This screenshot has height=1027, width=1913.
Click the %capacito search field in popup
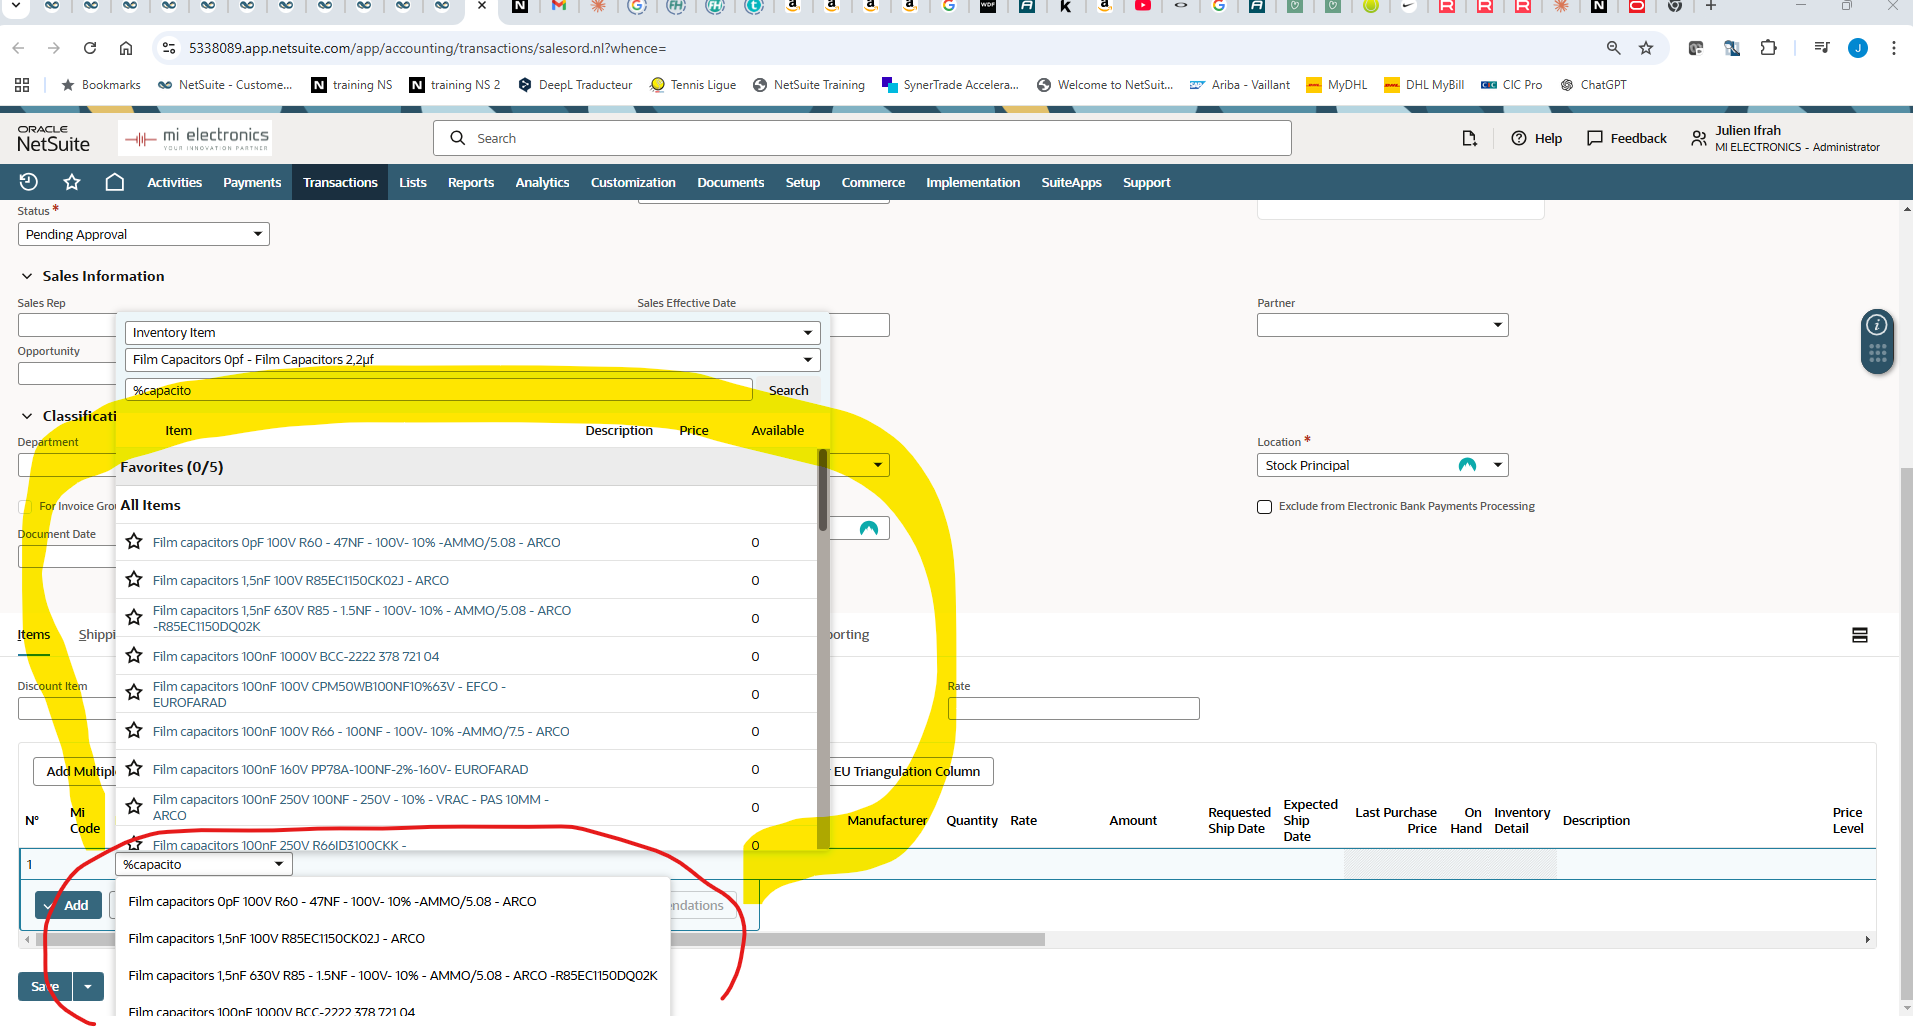pyautogui.click(x=439, y=390)
